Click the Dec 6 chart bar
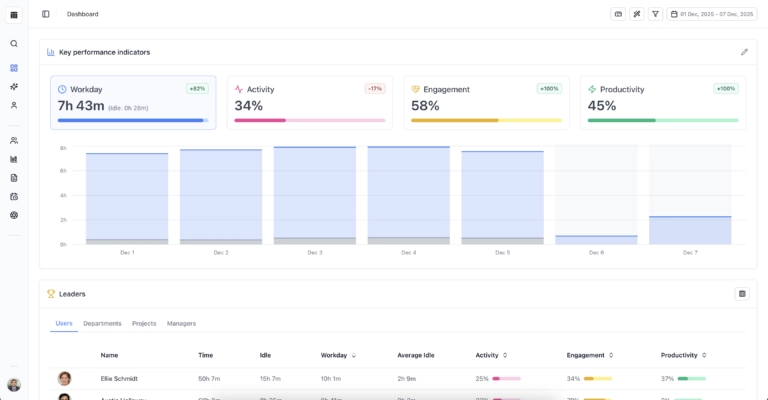768x400 pixels. click(596, 240)
